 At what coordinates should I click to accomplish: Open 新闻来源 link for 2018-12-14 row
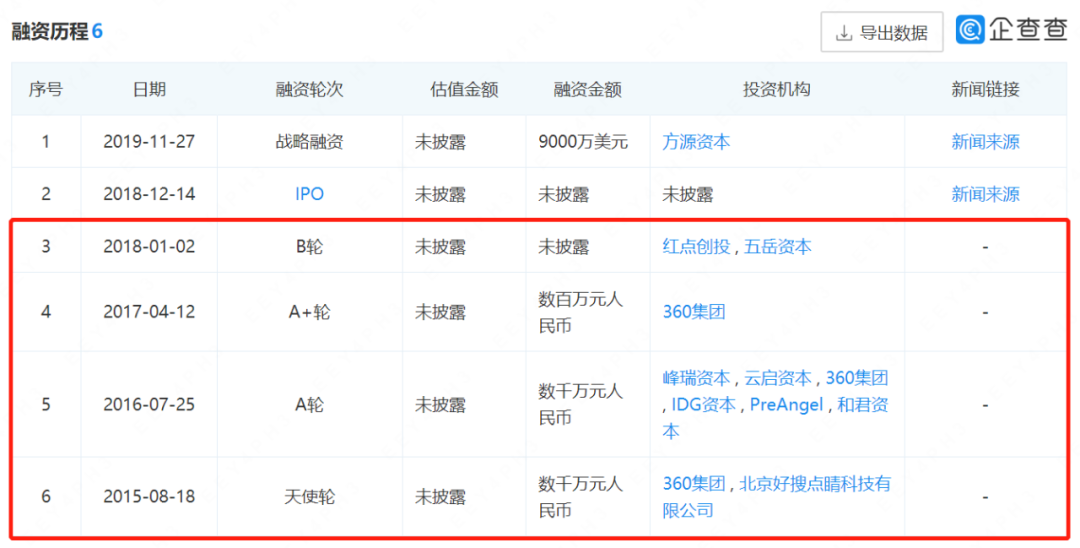point(985,194)
